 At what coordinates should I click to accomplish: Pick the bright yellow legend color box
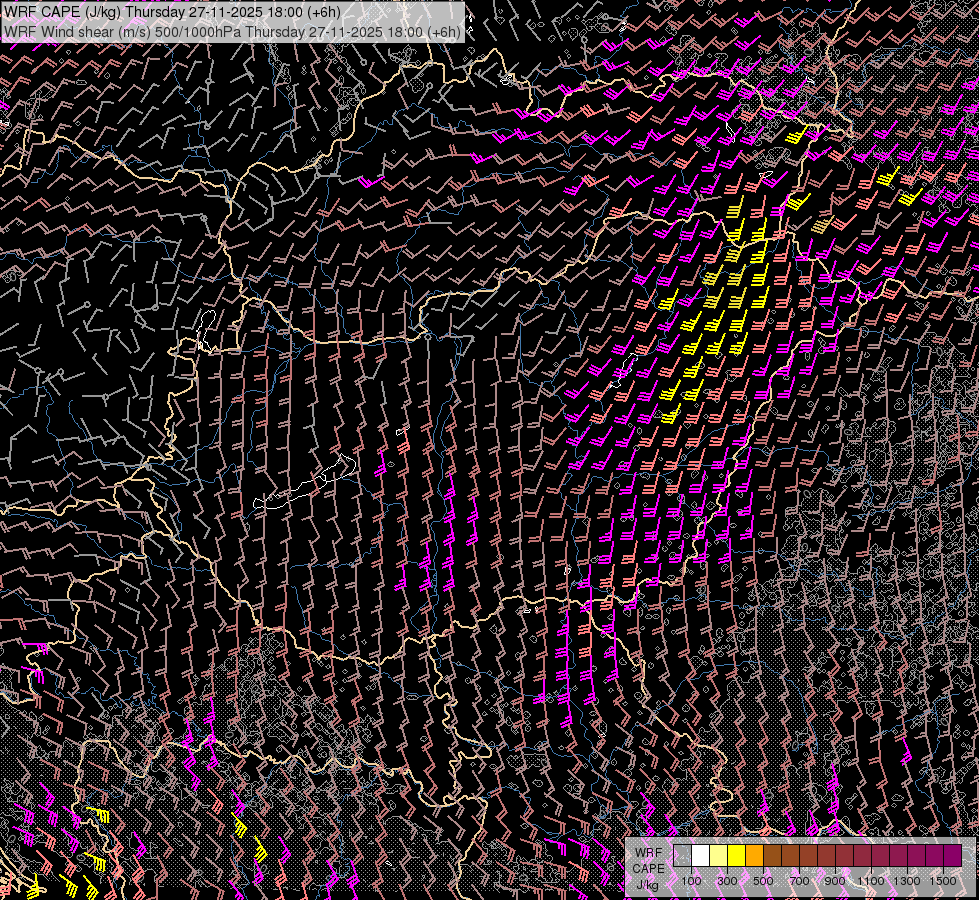click(736, 856)
